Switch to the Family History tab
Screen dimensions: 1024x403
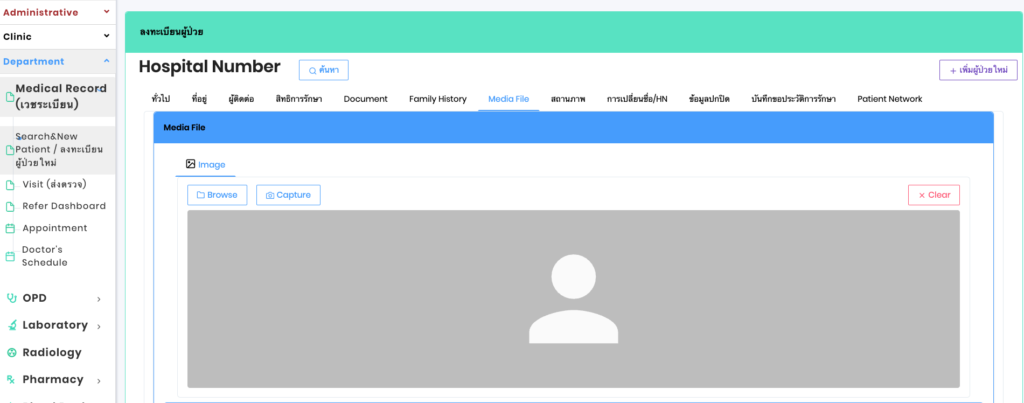437,99
